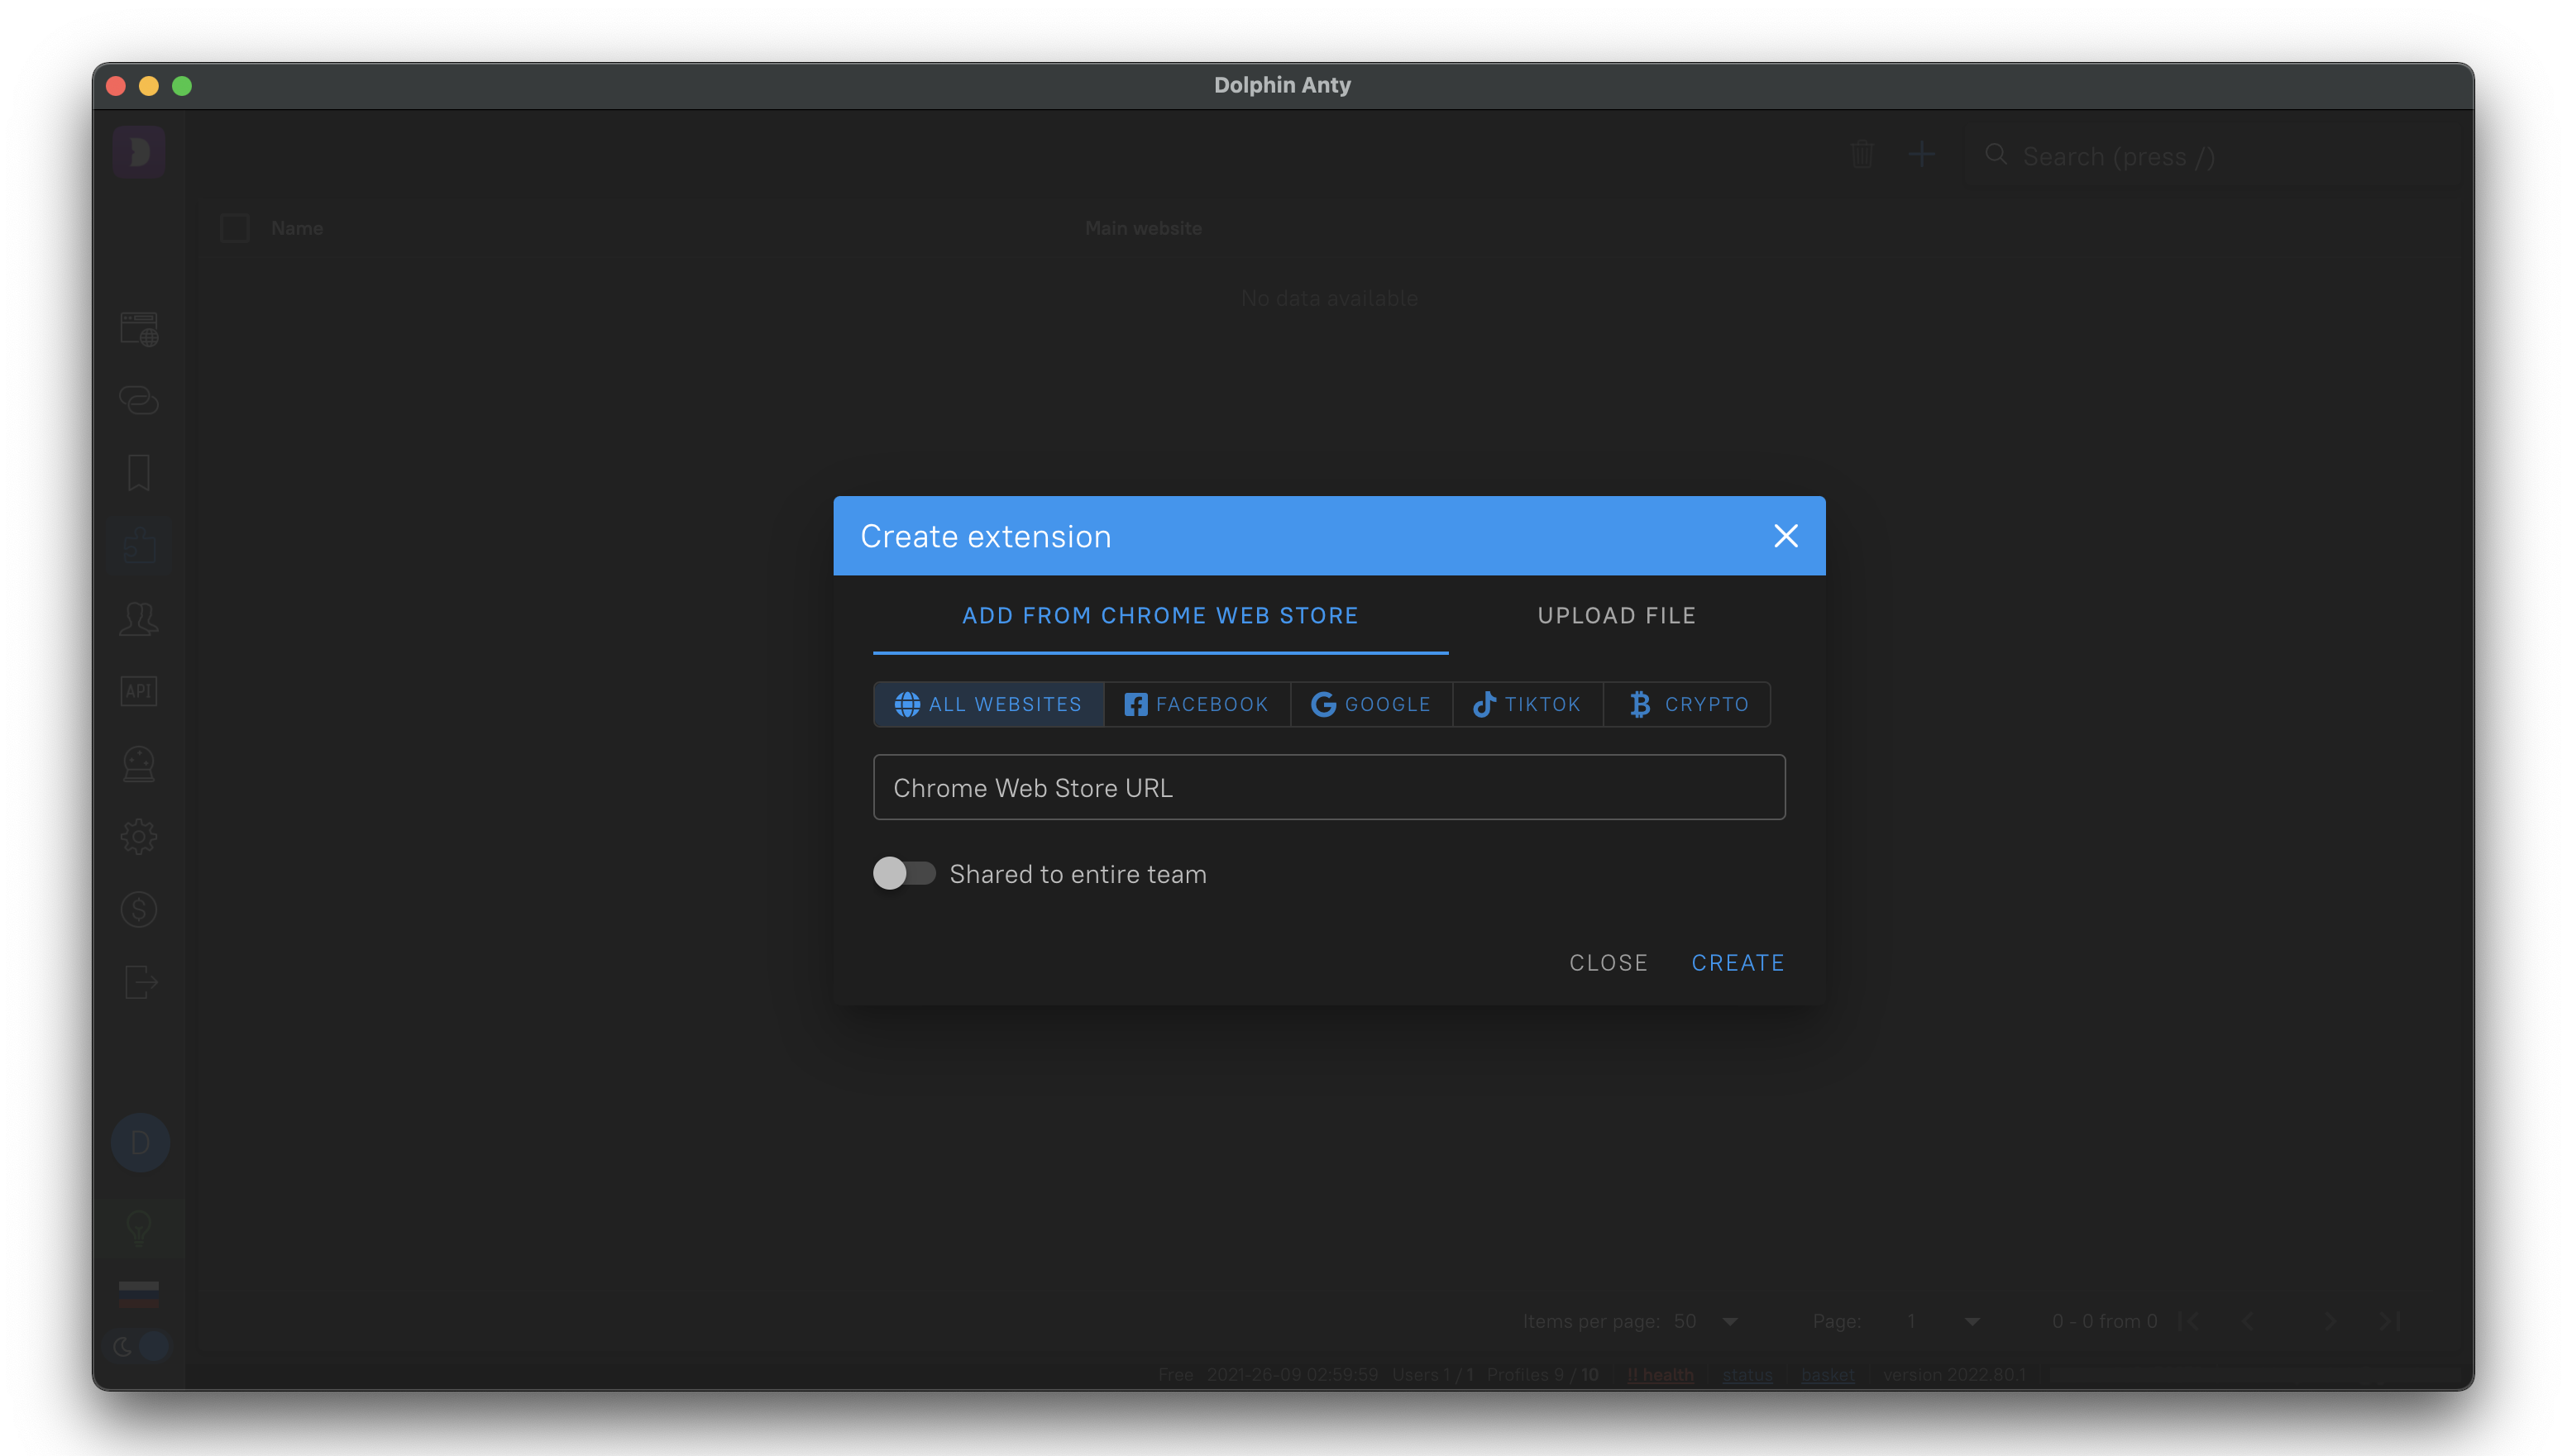Open the extensions puzzle-piece sidebar icon
The height and width of the screenshot is (1456, 2567).
click(x=139, y=545)
